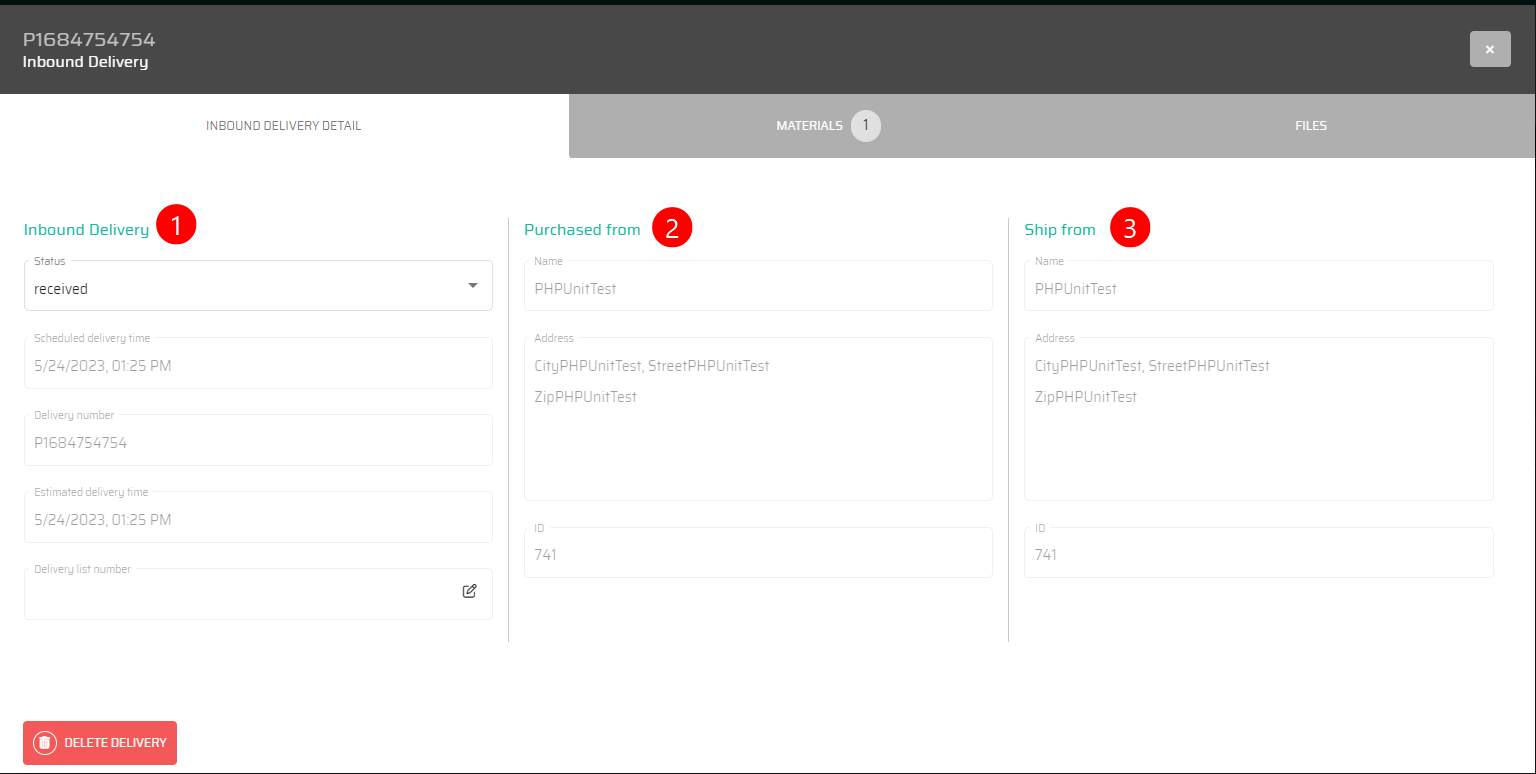Click the Purchased from ID field

pyautogui.click(x=758, y=554)
